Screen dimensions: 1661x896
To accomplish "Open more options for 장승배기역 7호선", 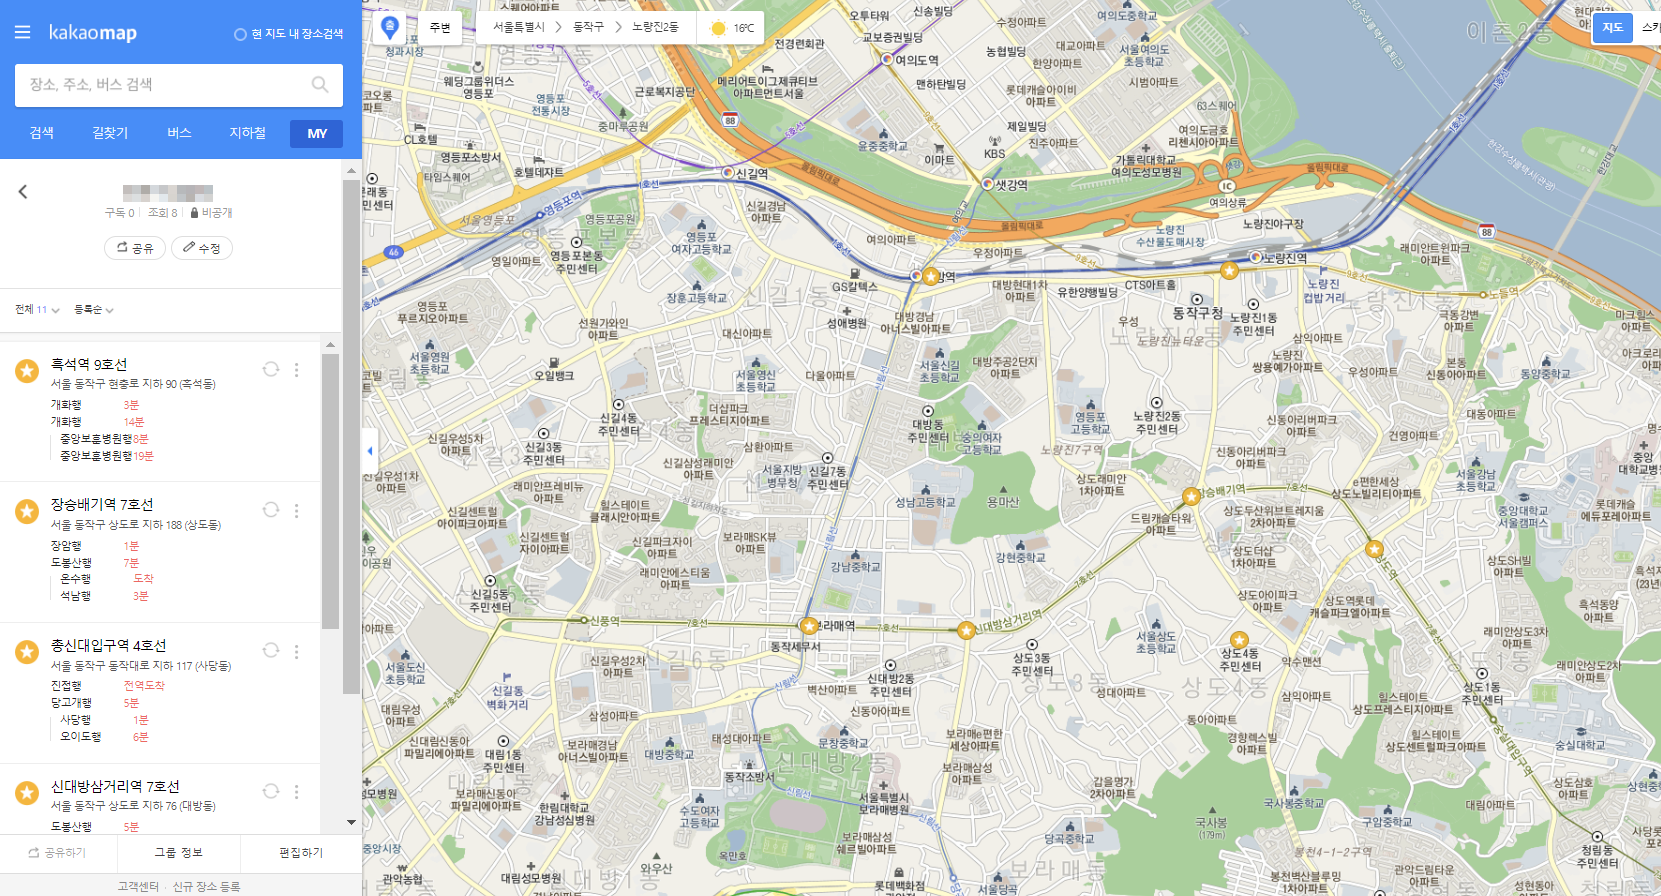I will point(296,510).
